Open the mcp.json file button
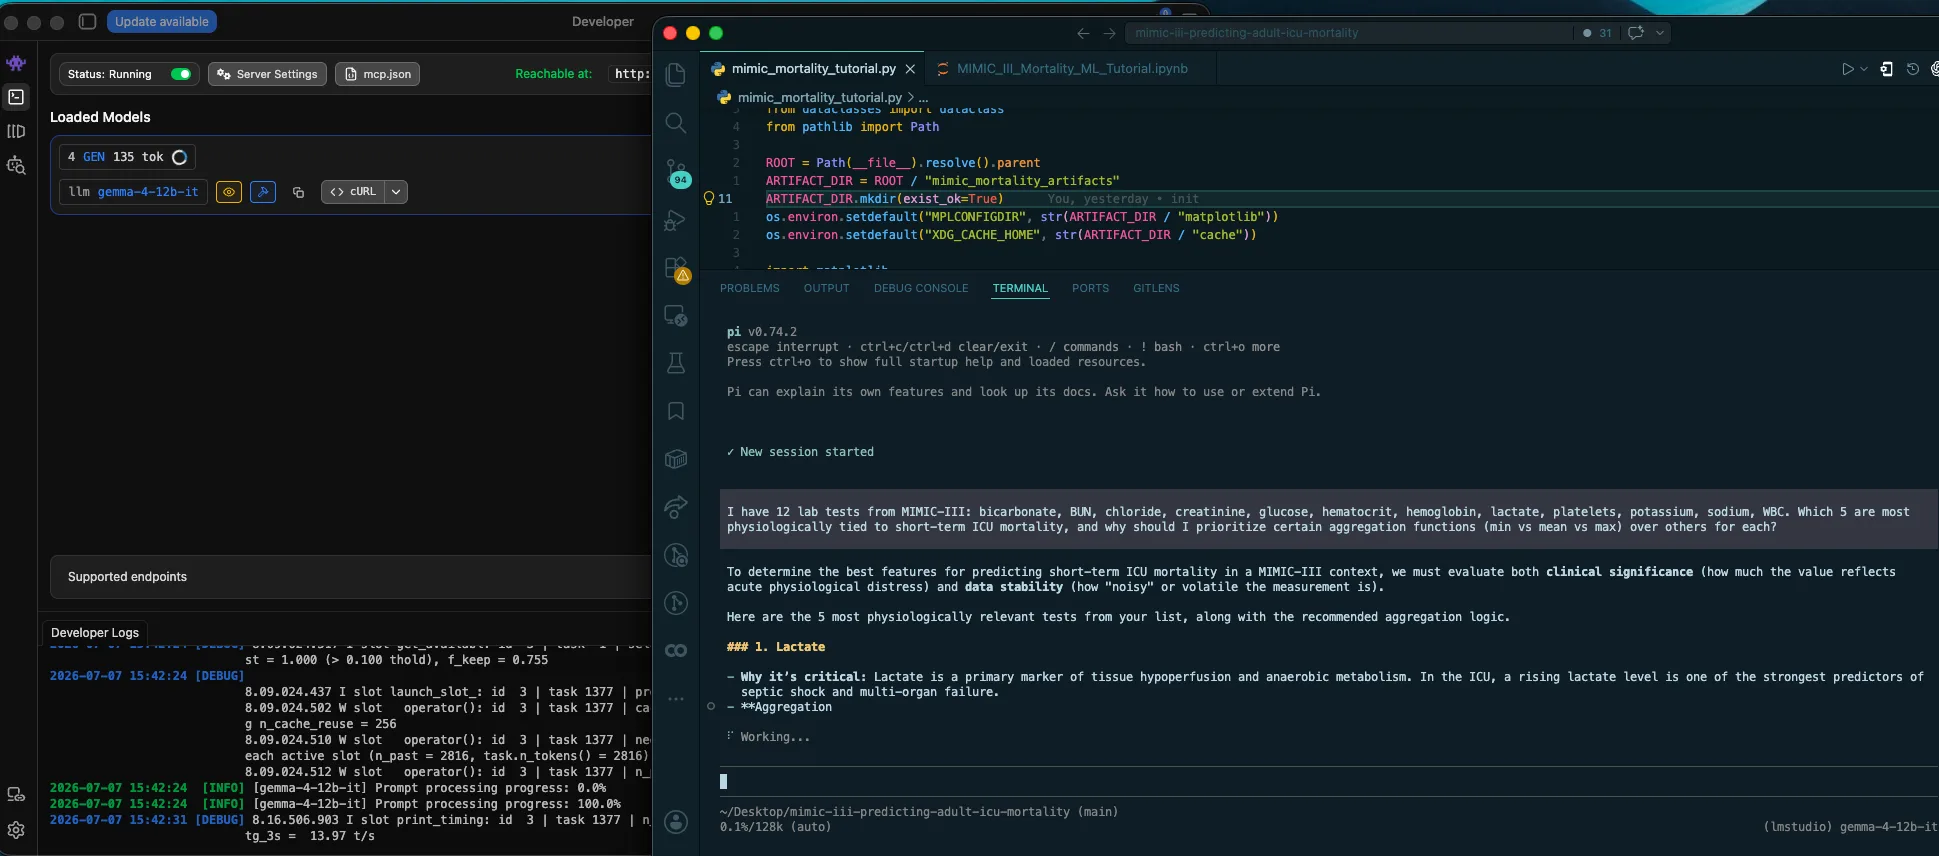The image size is (1939, 856). 377,74
